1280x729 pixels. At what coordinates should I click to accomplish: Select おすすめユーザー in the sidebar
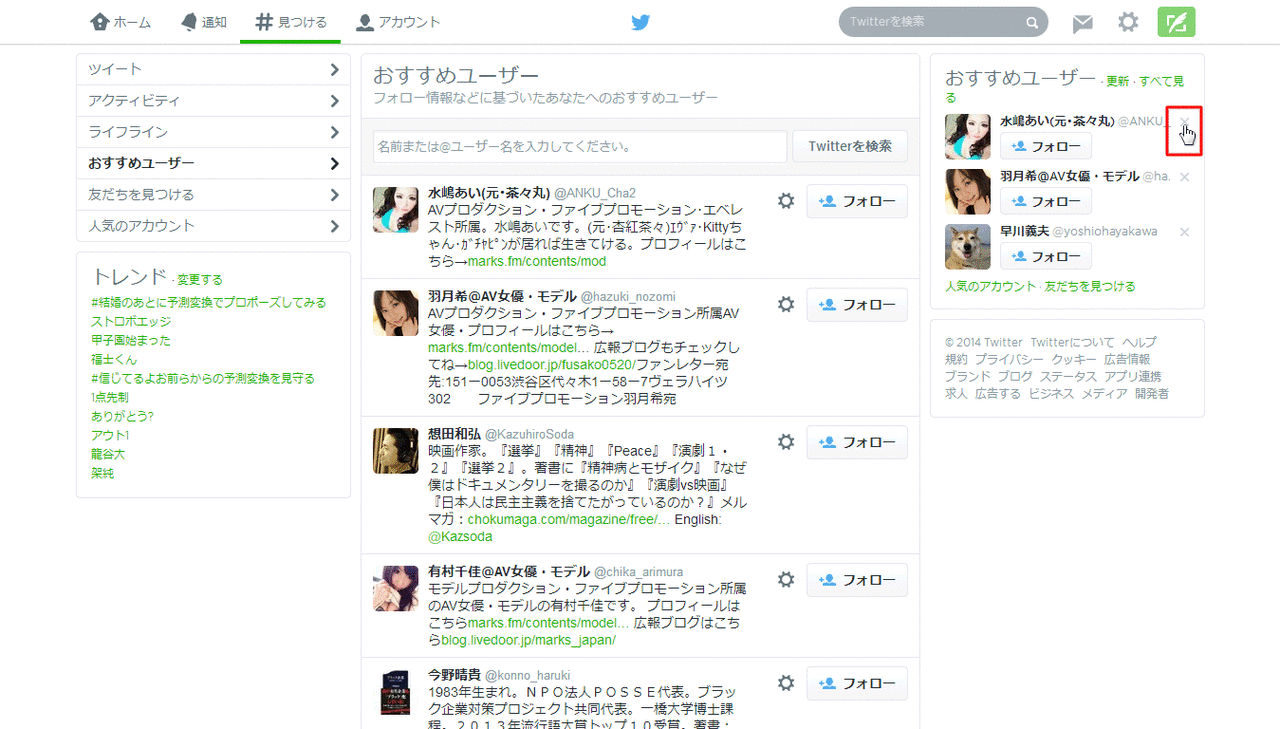[x=213, y=163]
